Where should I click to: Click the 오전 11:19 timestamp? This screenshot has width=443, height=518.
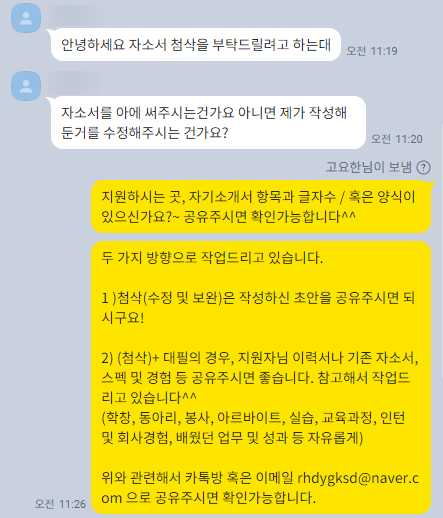click(x=372, y=51)
